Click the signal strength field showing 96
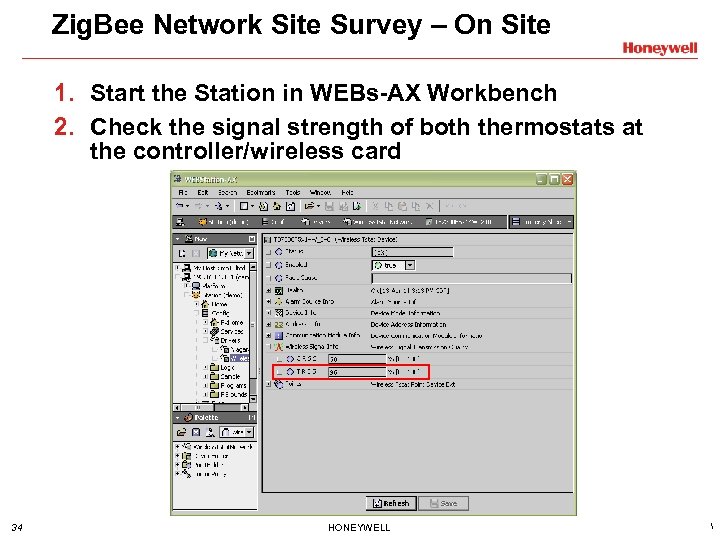720x540 pixels. tap(357, 372)
